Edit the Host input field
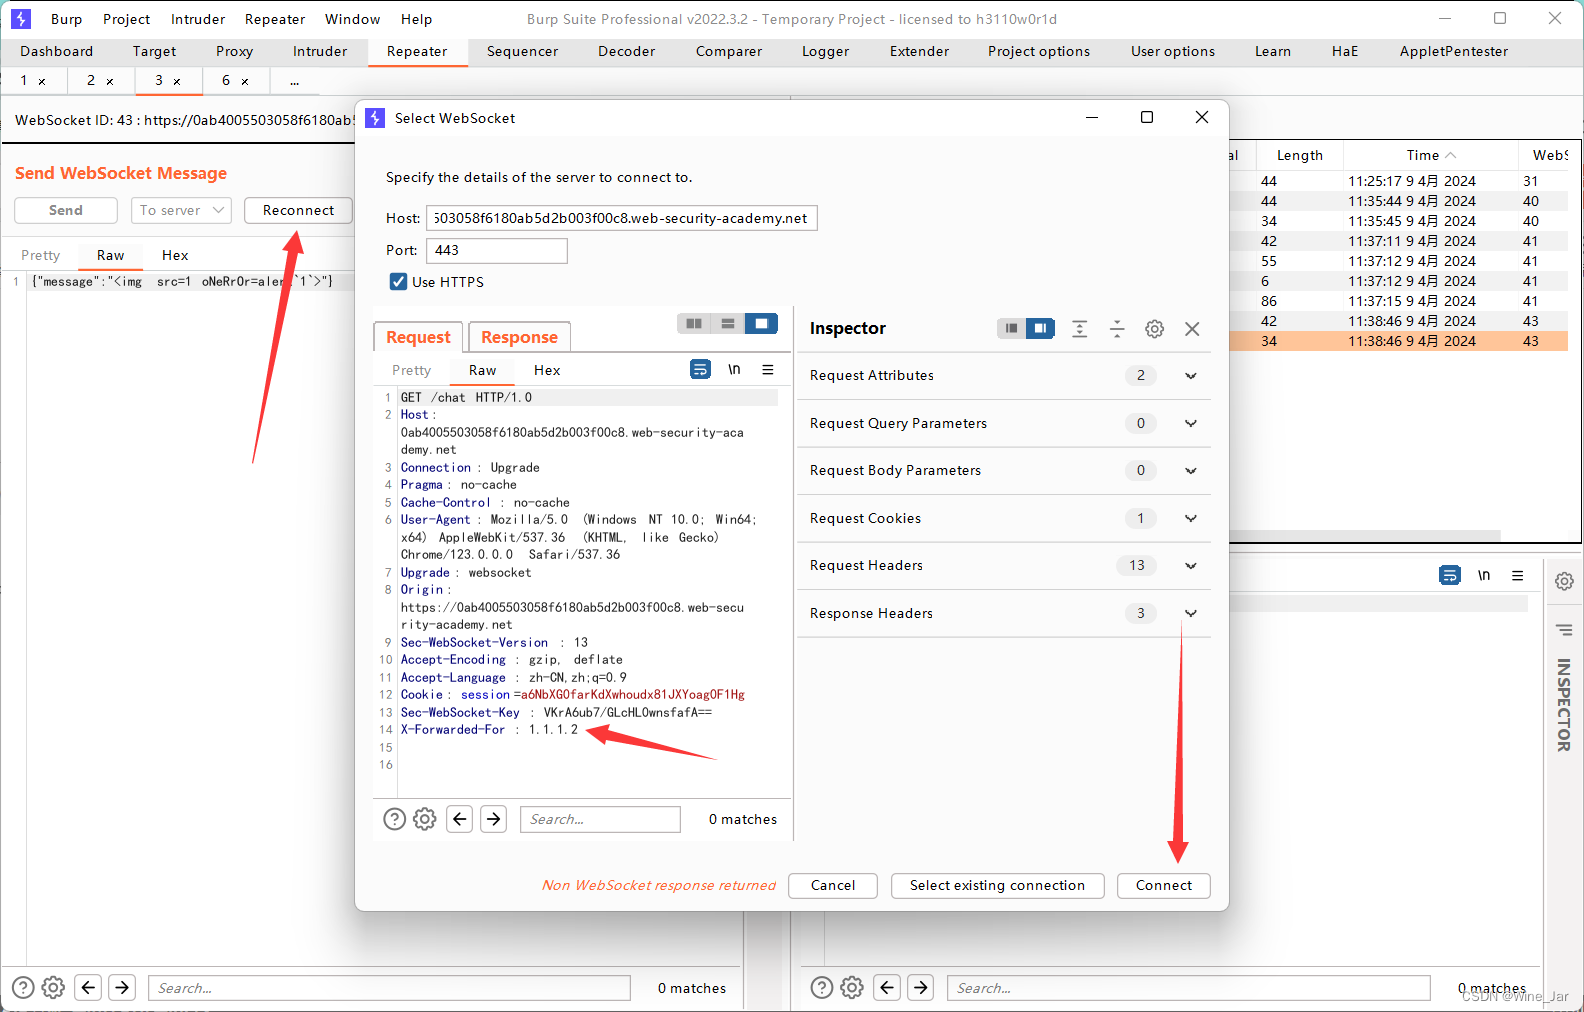Viewport: 1584px width, 1012px height. [x=622, y=218]
